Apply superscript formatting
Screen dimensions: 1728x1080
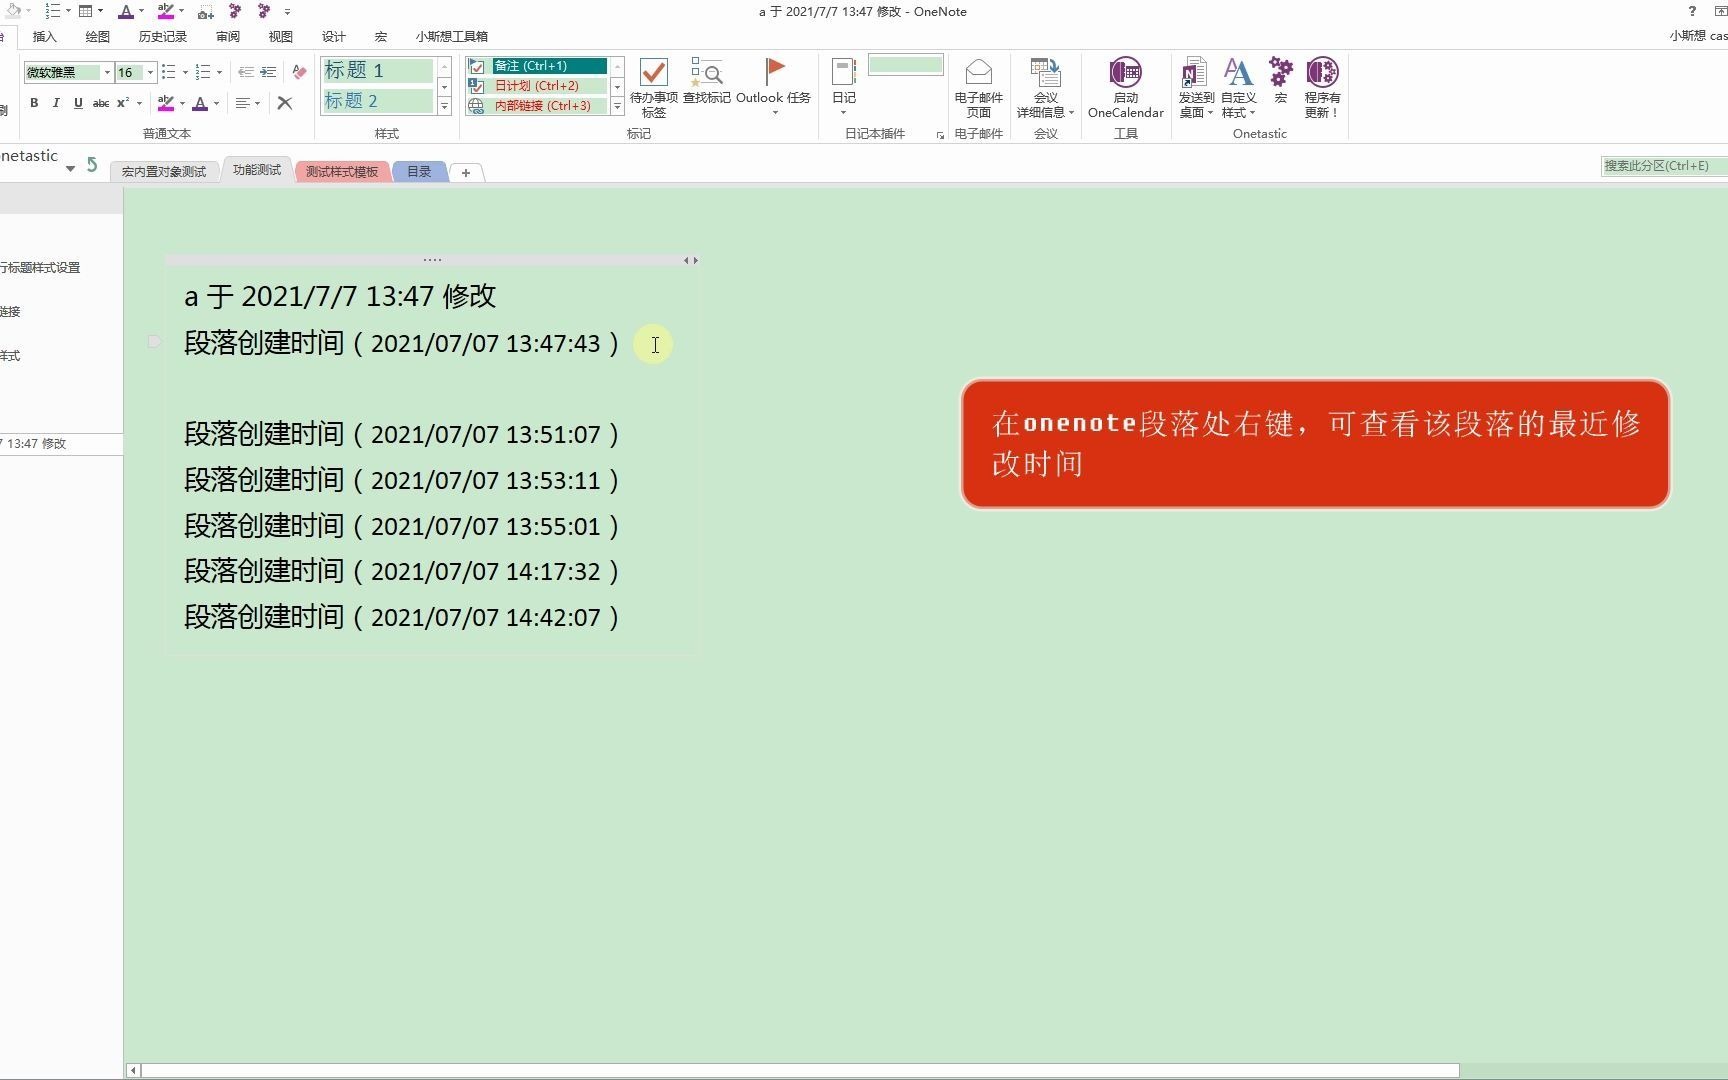(x=123, y=103)
